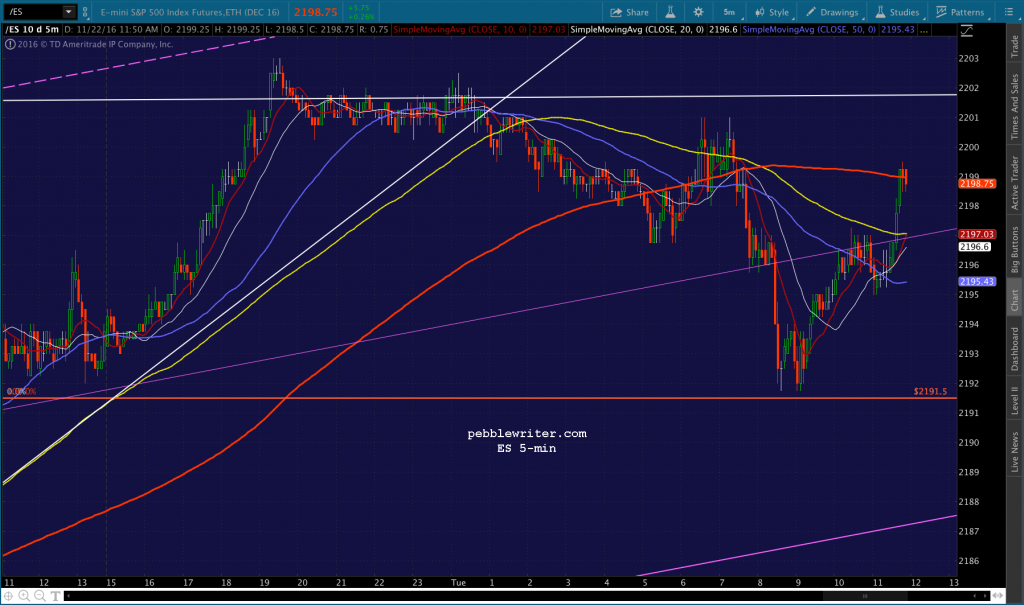Image resolution: width=1024 pixels, height=605 pixels.
Task: Select the Chart side tab
Action: pos(1014,300)
